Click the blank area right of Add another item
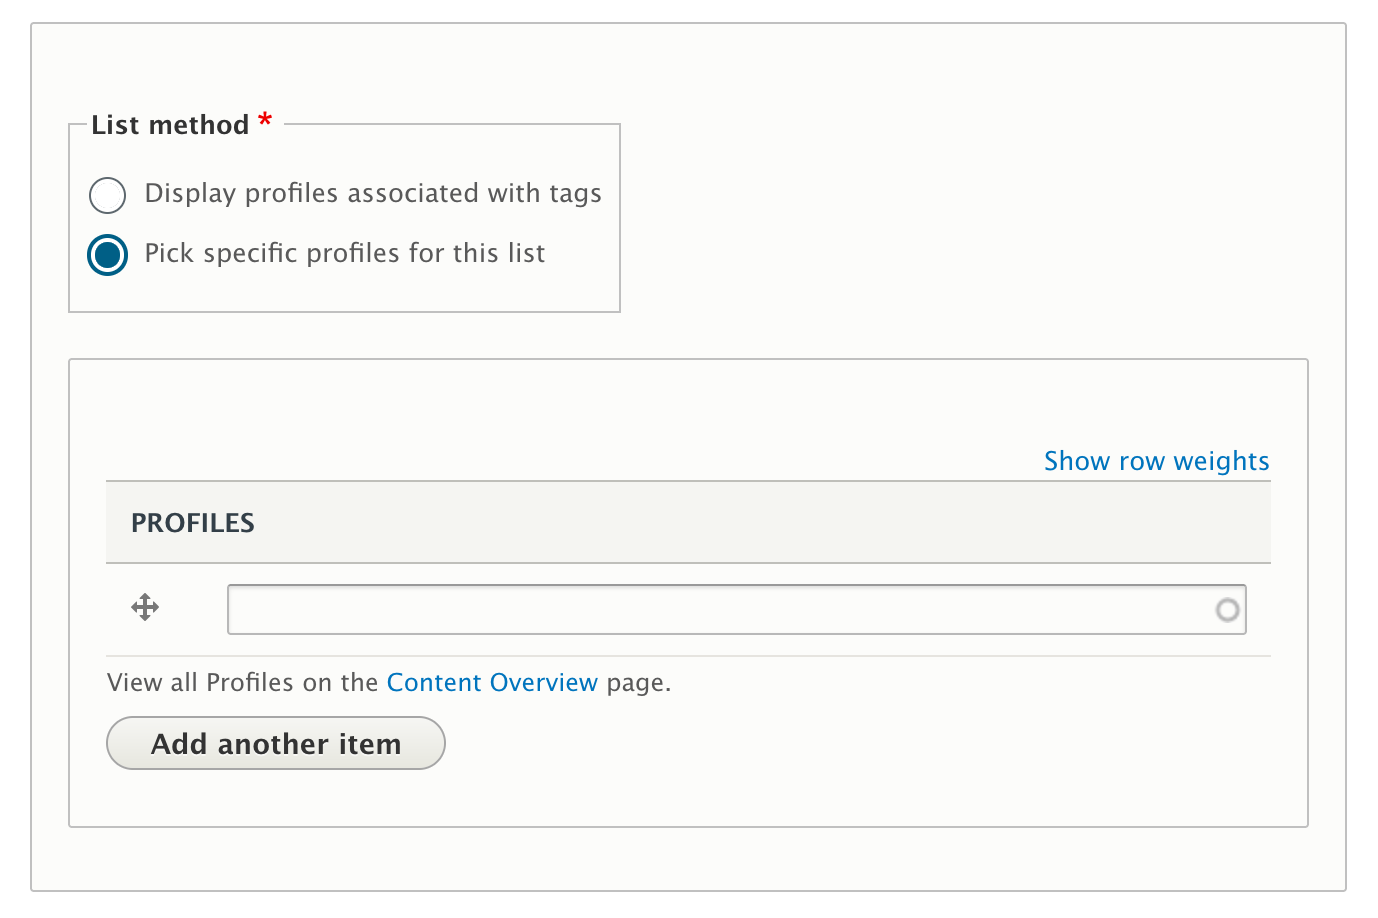Image resolution: width=1378 pixels, height=918 pixels. [x=850, y=743]
